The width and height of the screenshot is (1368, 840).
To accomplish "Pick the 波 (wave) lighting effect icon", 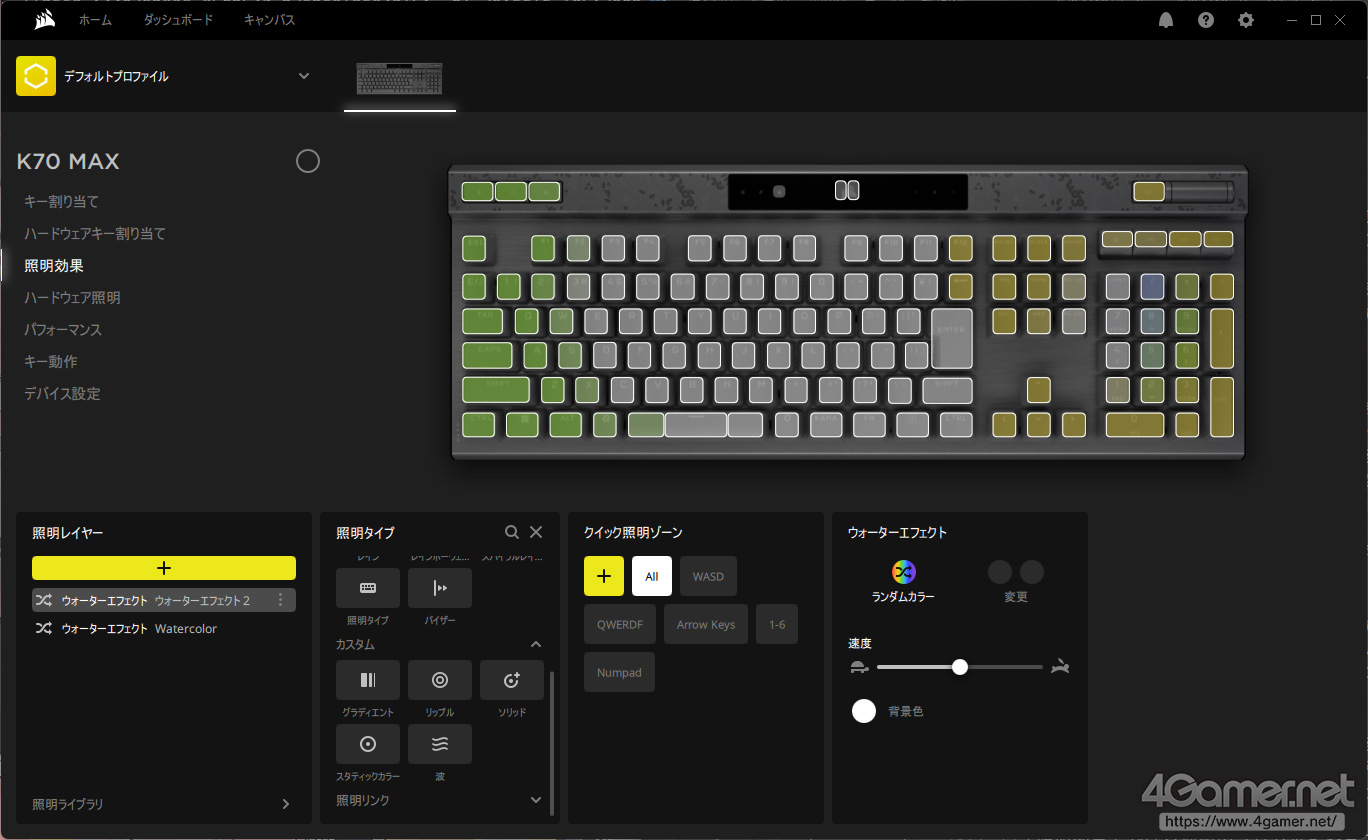I will [x=439, y=744].
